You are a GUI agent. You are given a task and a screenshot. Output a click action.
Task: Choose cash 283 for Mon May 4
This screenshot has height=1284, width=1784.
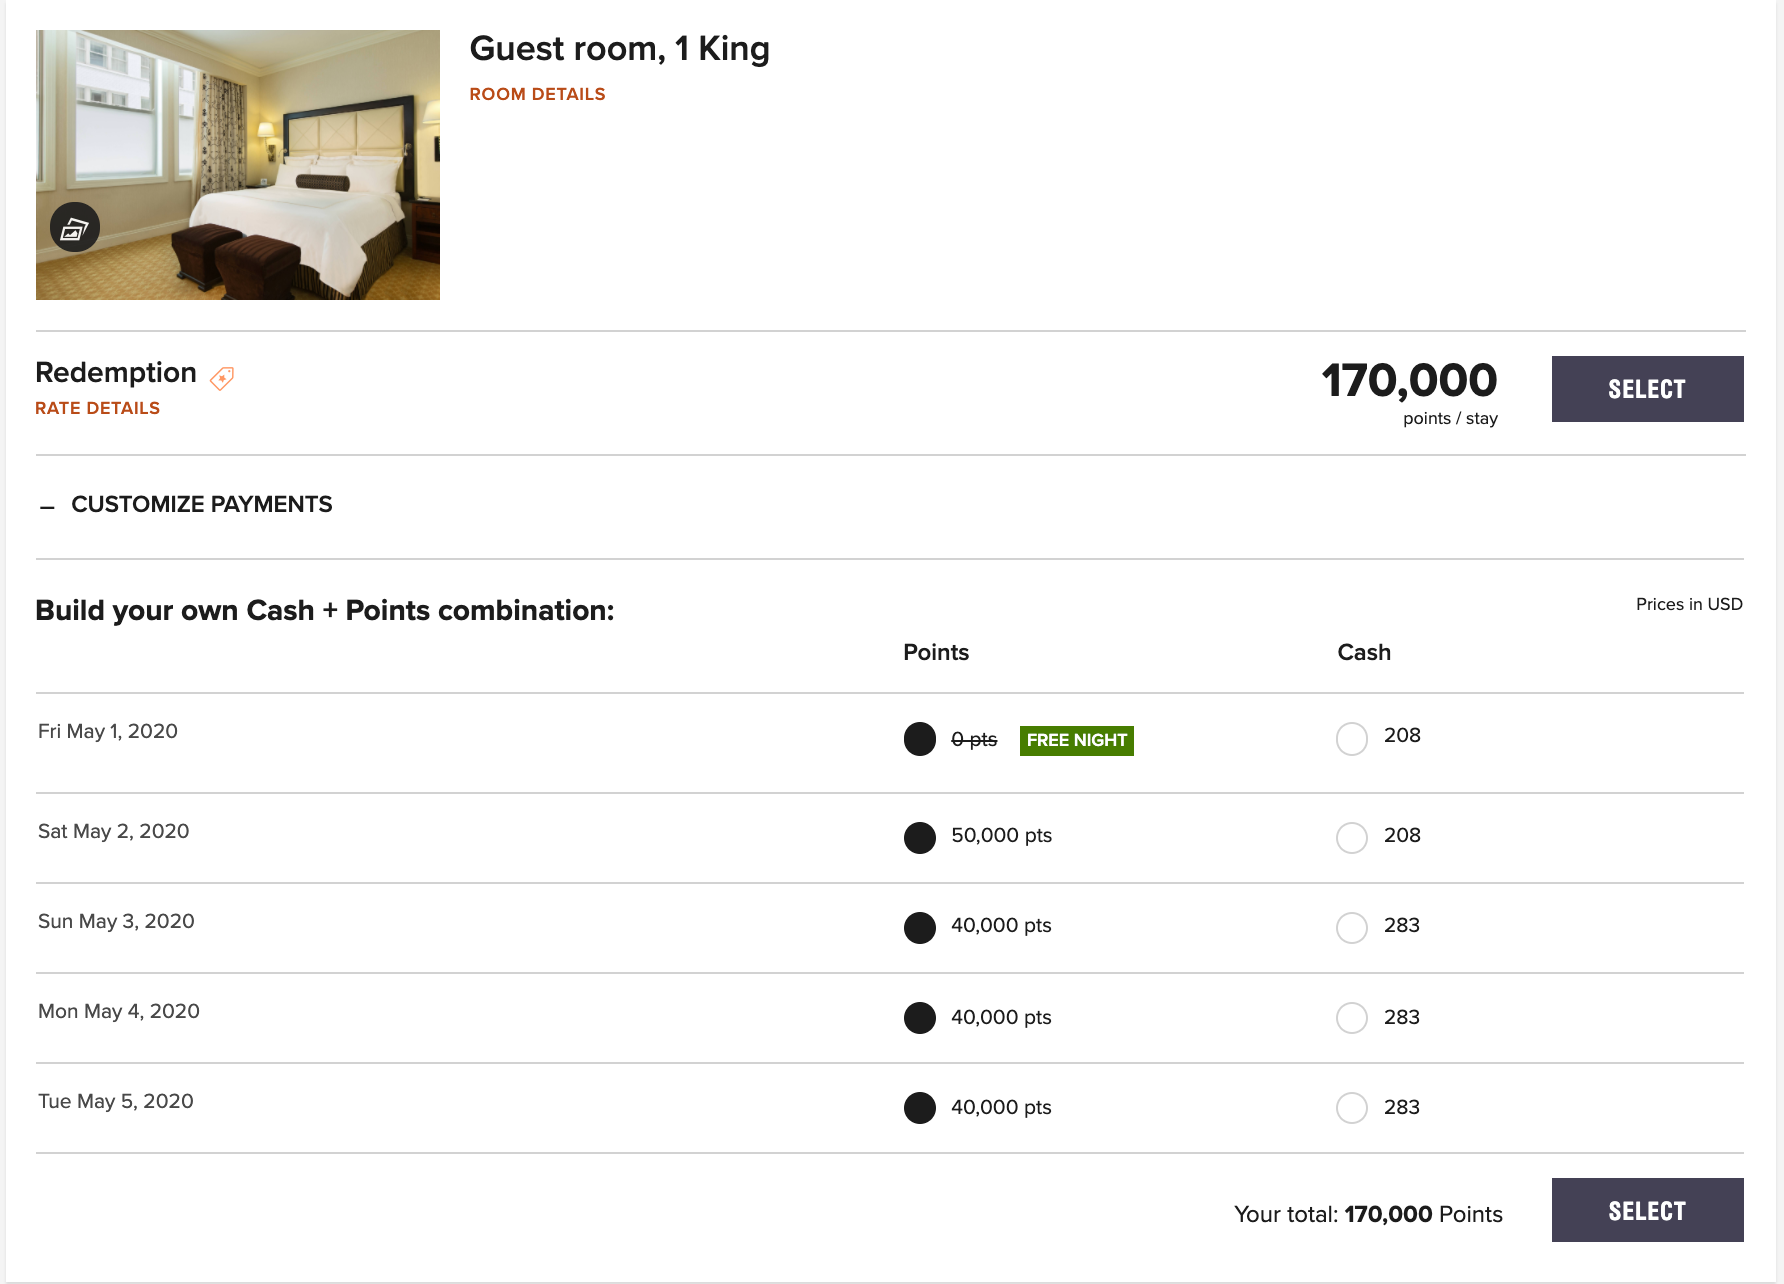click(1351, 1018)
